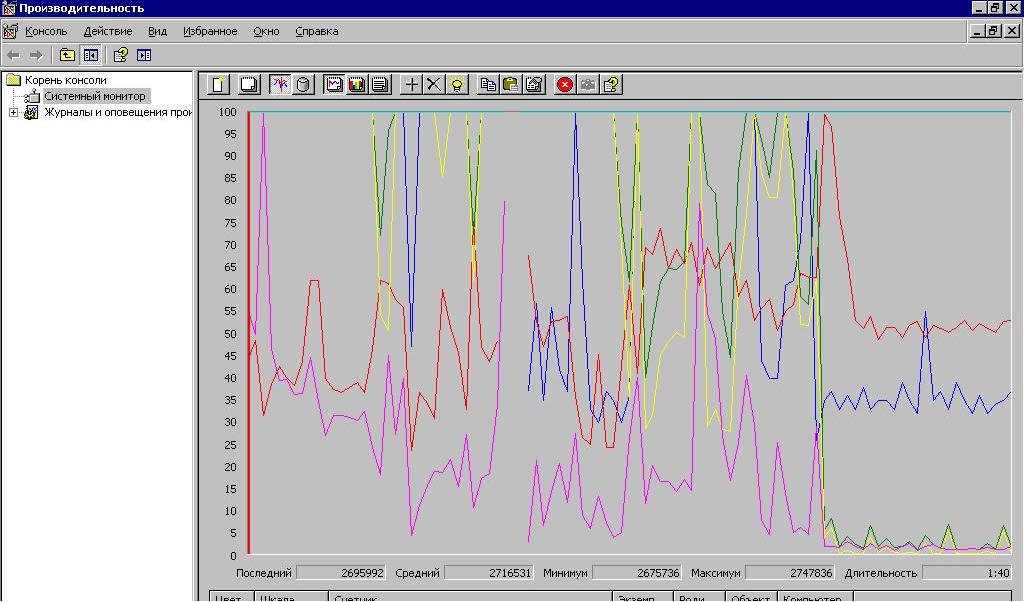Switch to the report view
The width and height of the screenshot is (1024, 602).
(380, 85)
